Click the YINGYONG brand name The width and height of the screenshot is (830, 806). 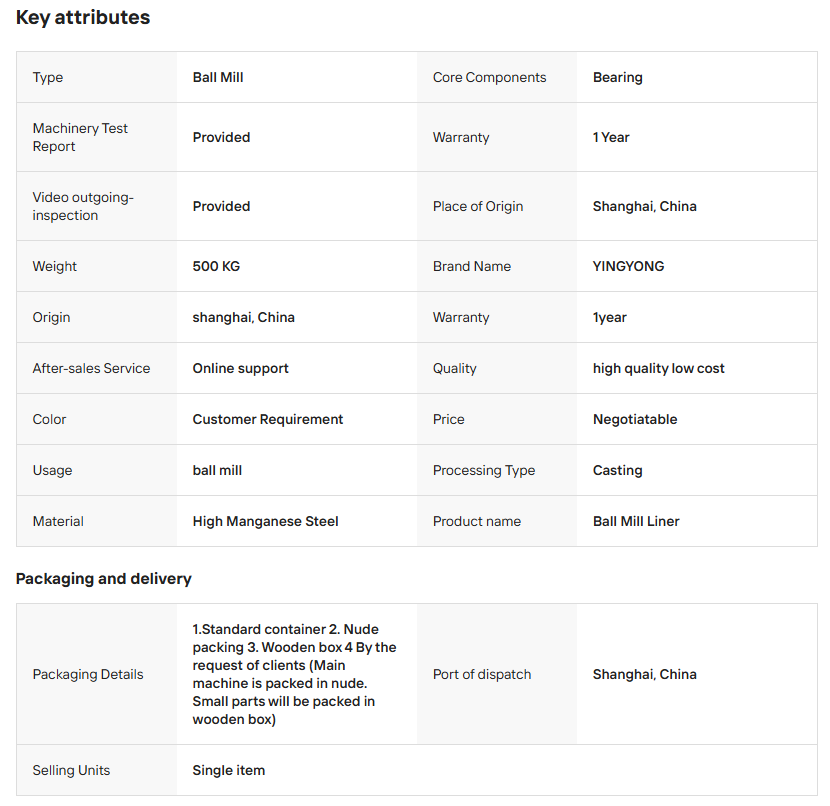coord(628,266)
